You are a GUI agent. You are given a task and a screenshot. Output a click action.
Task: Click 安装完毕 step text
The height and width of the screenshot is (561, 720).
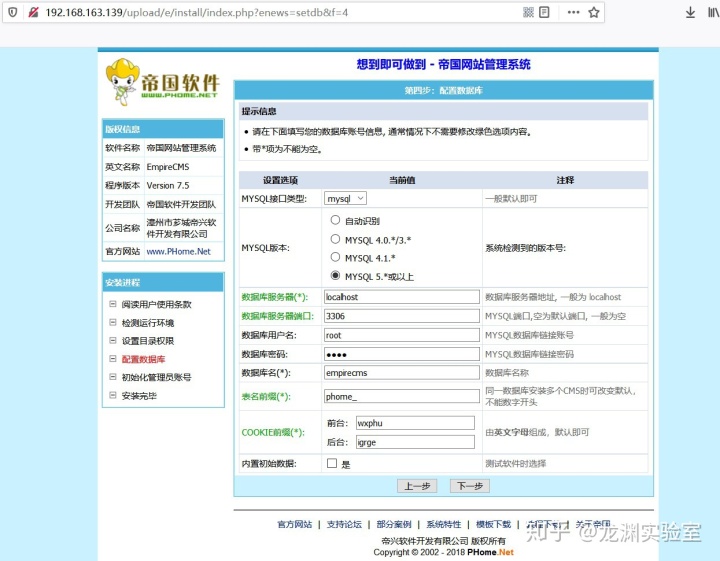[139, 395]
